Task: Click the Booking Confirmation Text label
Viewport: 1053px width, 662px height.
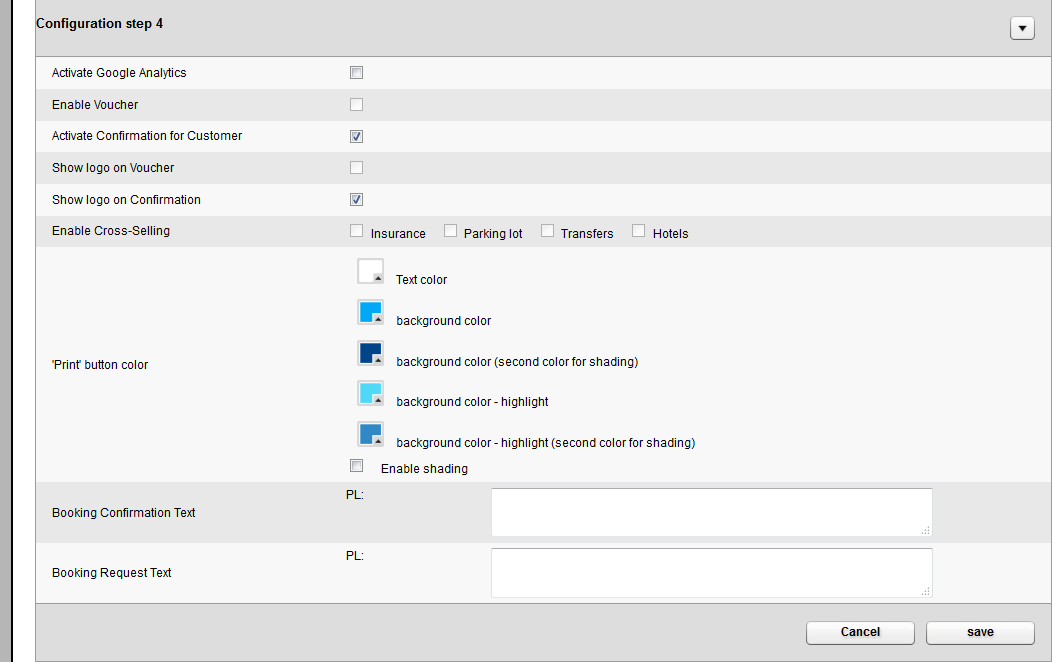Action: tap(124, 513)
